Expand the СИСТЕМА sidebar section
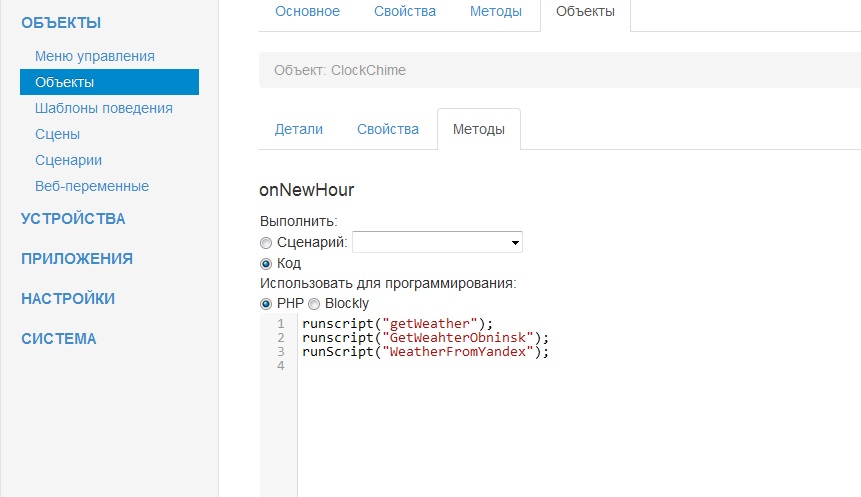 coord(59,339)
